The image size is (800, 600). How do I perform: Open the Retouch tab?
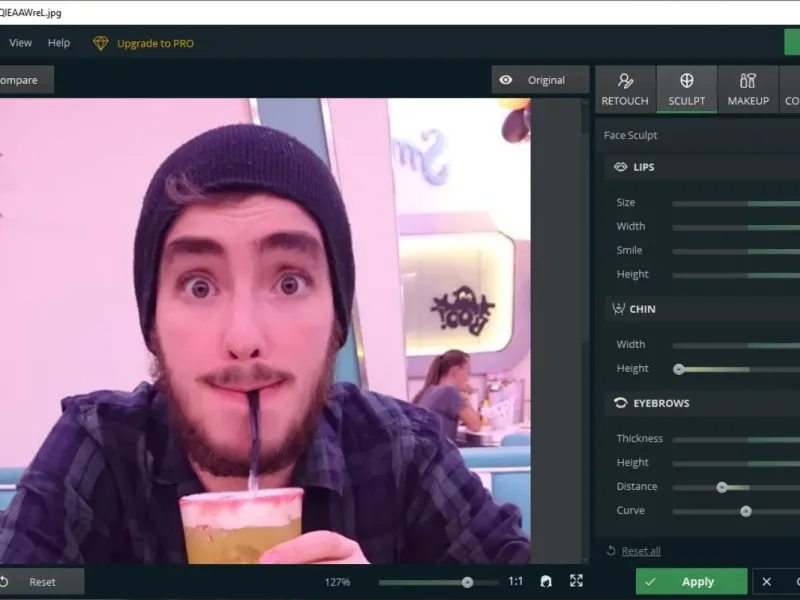pos(625,89)
